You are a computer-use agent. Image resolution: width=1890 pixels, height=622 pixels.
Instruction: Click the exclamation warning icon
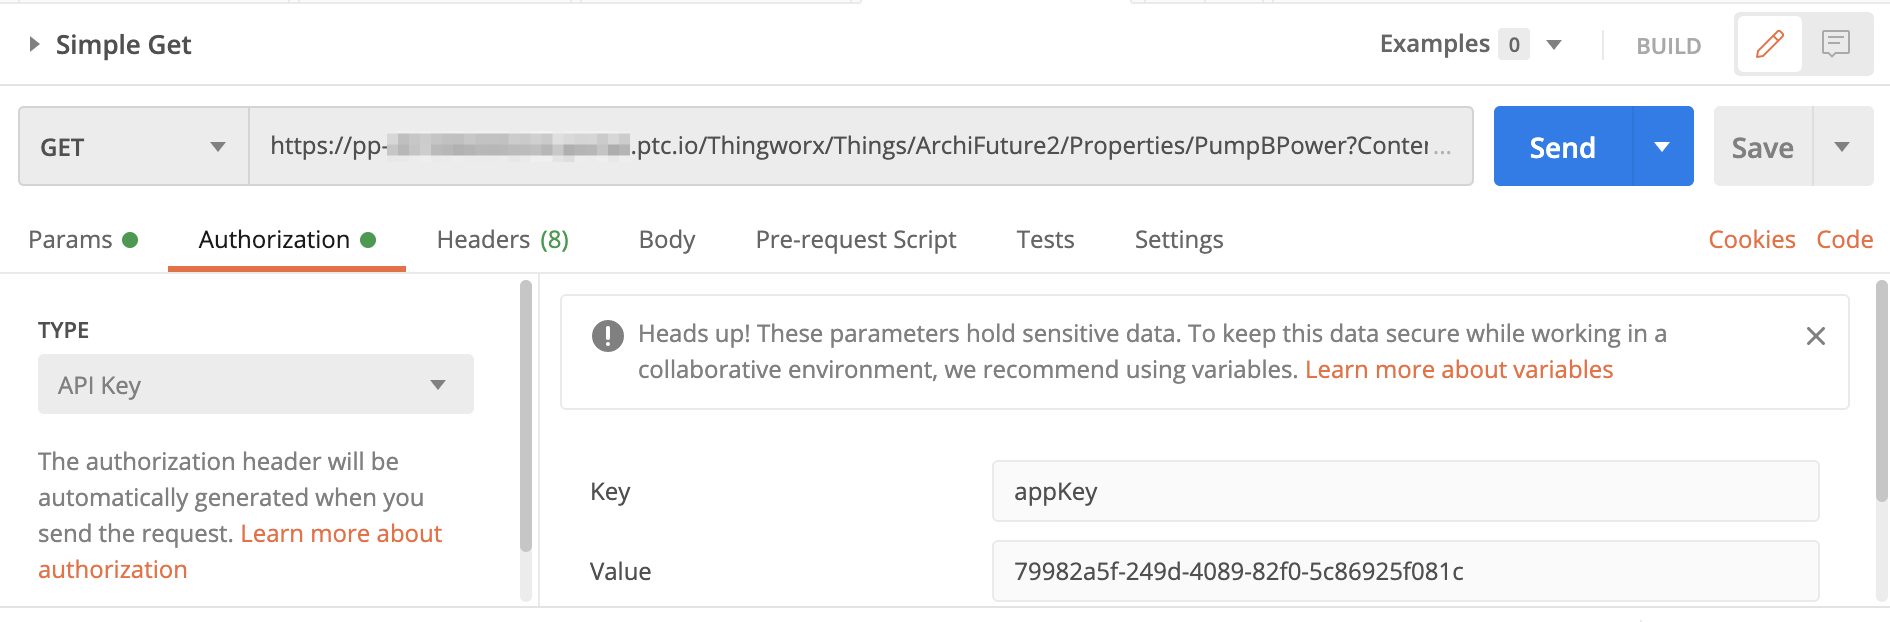(607, 336)
